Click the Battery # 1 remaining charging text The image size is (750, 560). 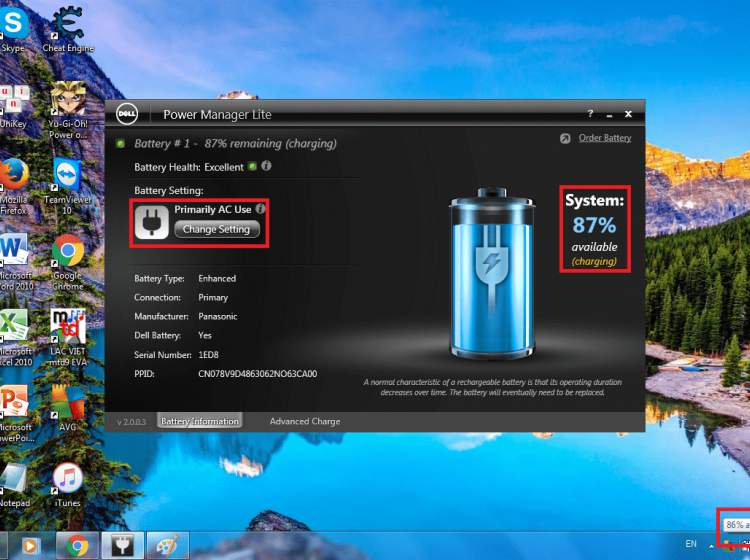tap(235, 143)
